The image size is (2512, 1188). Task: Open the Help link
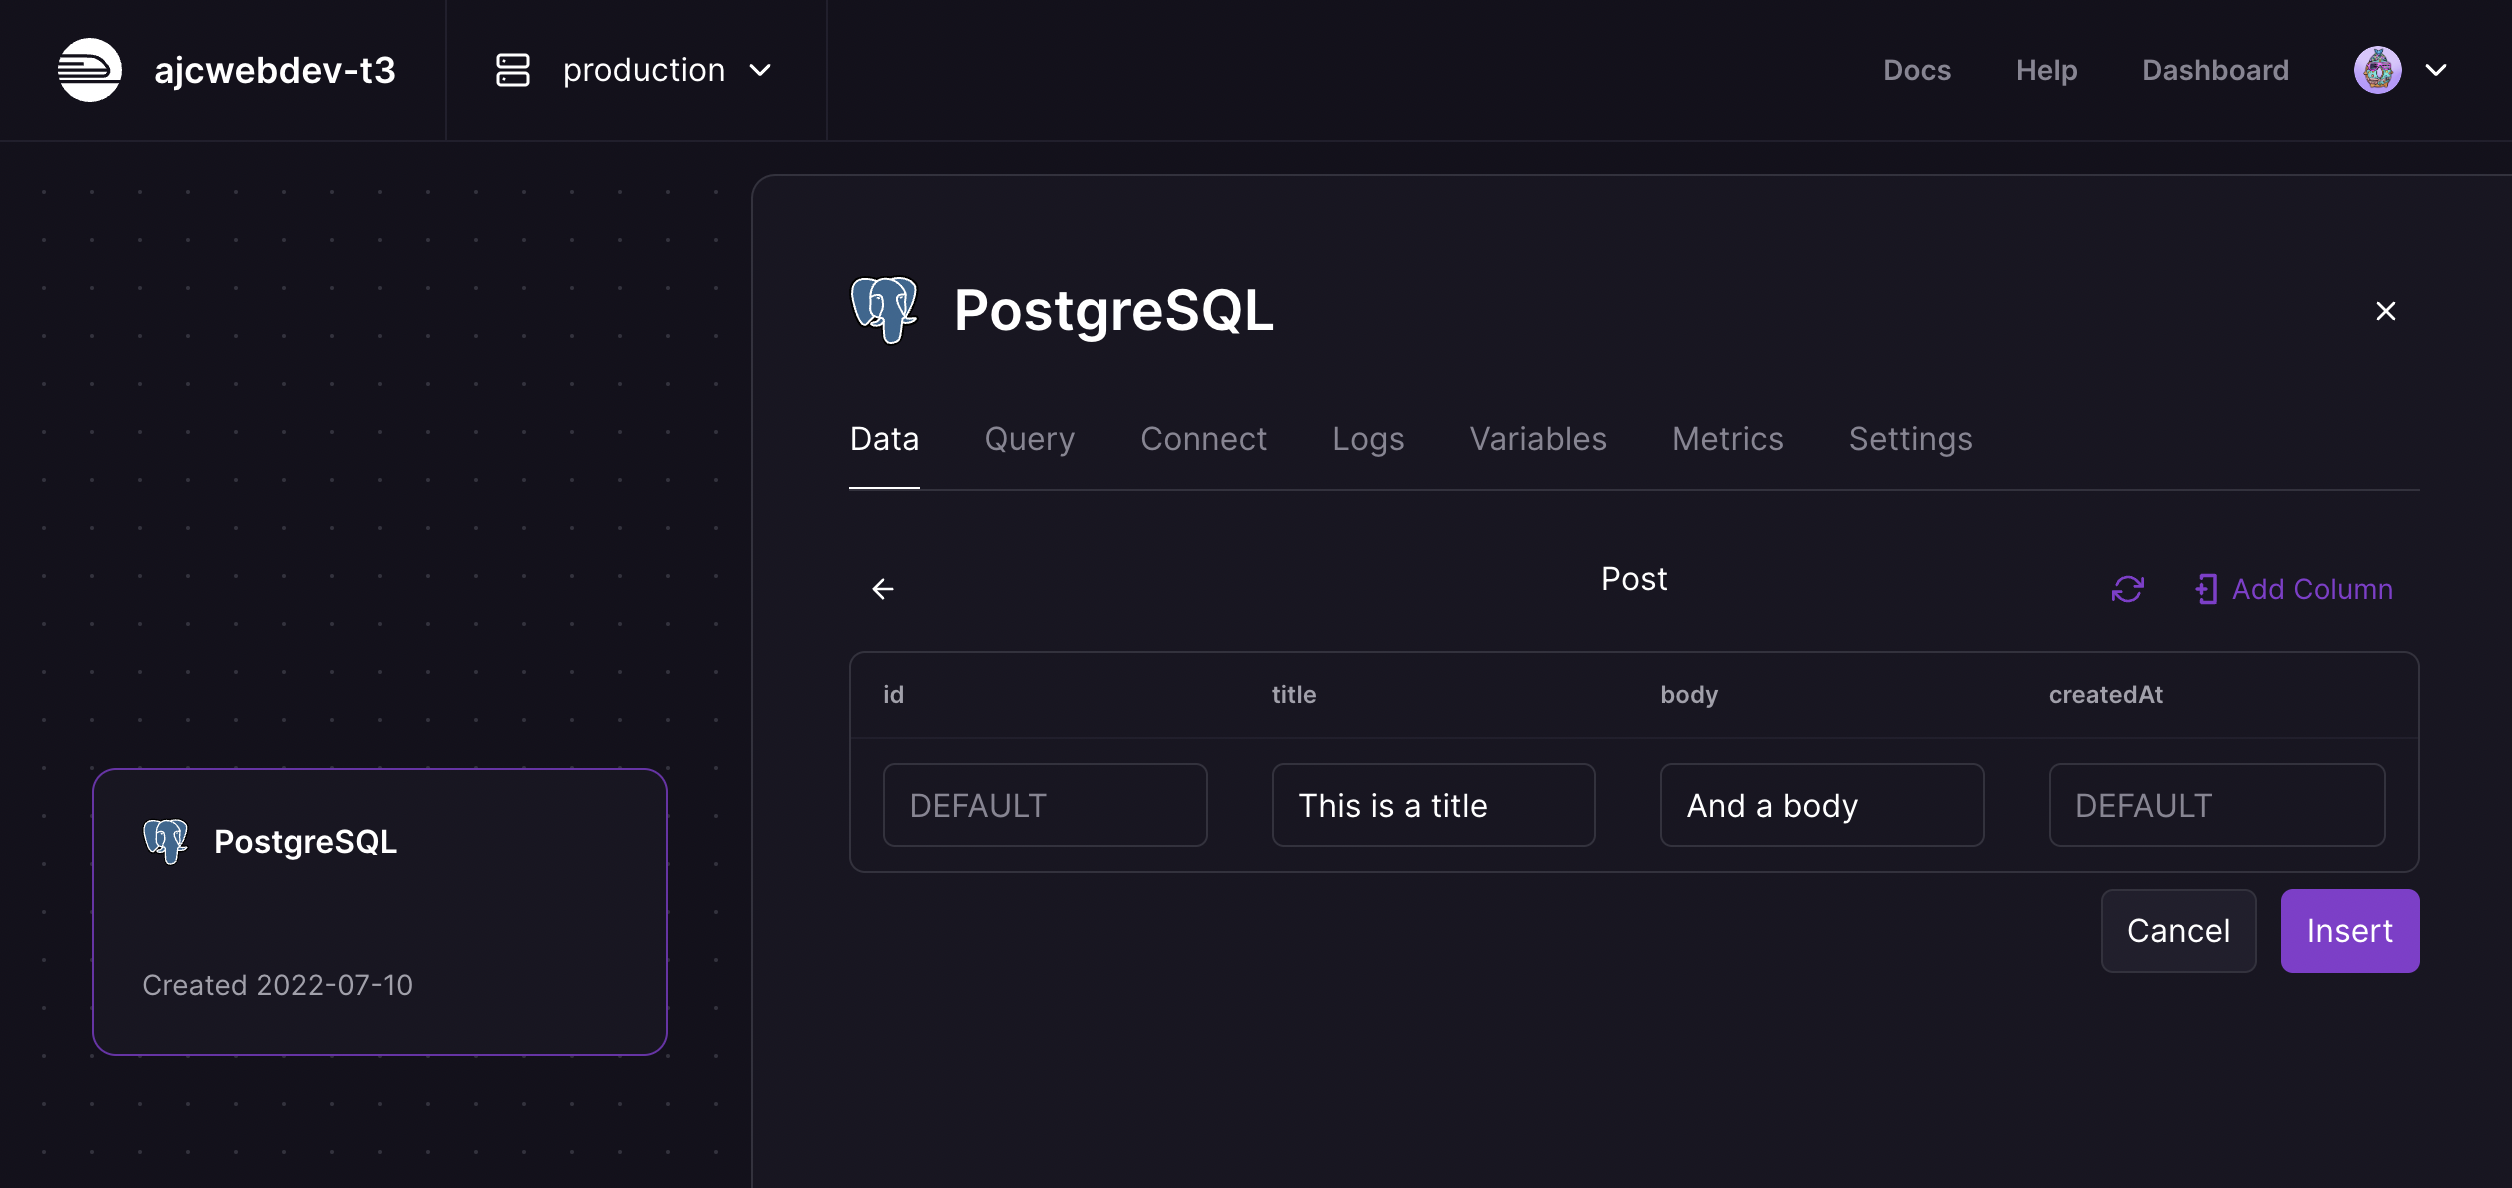point(2046,70)
